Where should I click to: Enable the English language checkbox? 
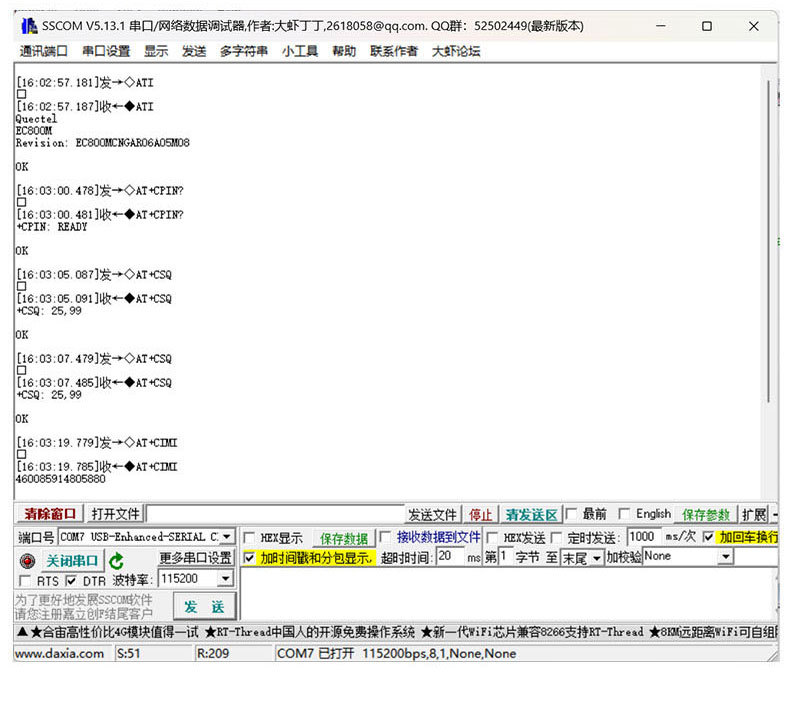coord(624,513)
